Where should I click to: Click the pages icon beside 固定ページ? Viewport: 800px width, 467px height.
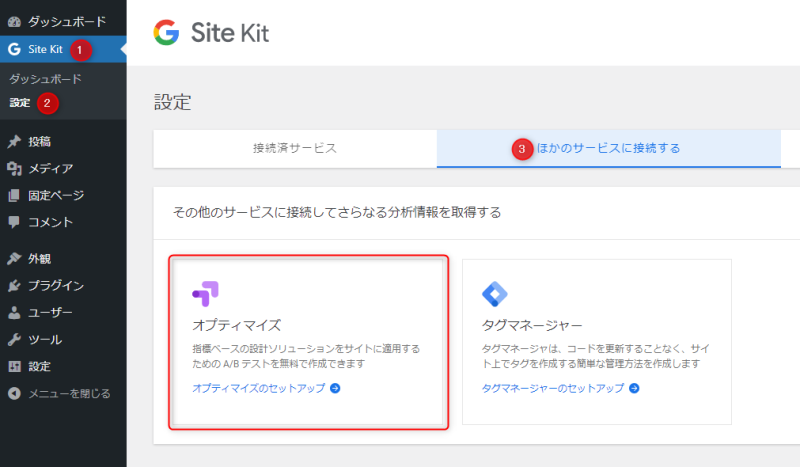tap(14, 195)
